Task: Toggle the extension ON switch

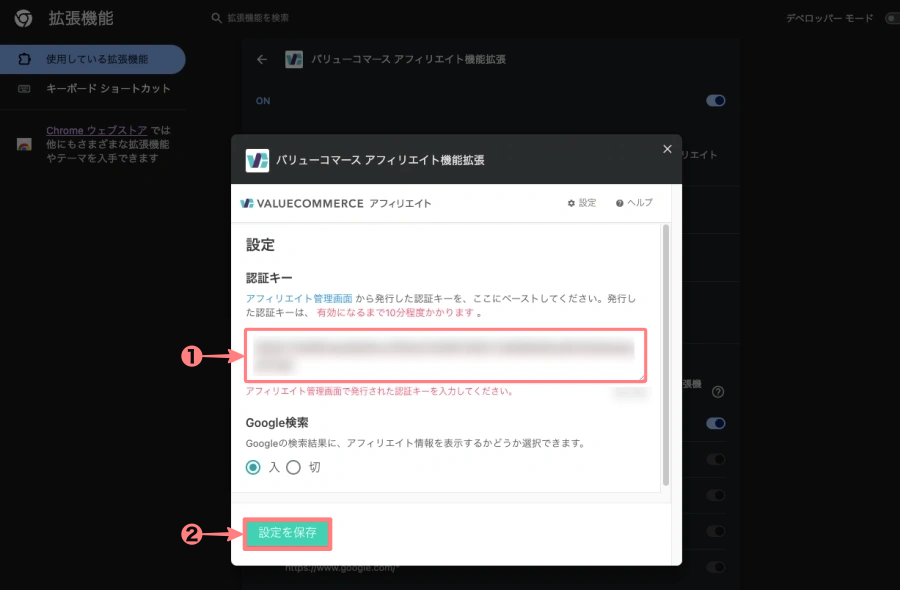Action: pos(716,101)
